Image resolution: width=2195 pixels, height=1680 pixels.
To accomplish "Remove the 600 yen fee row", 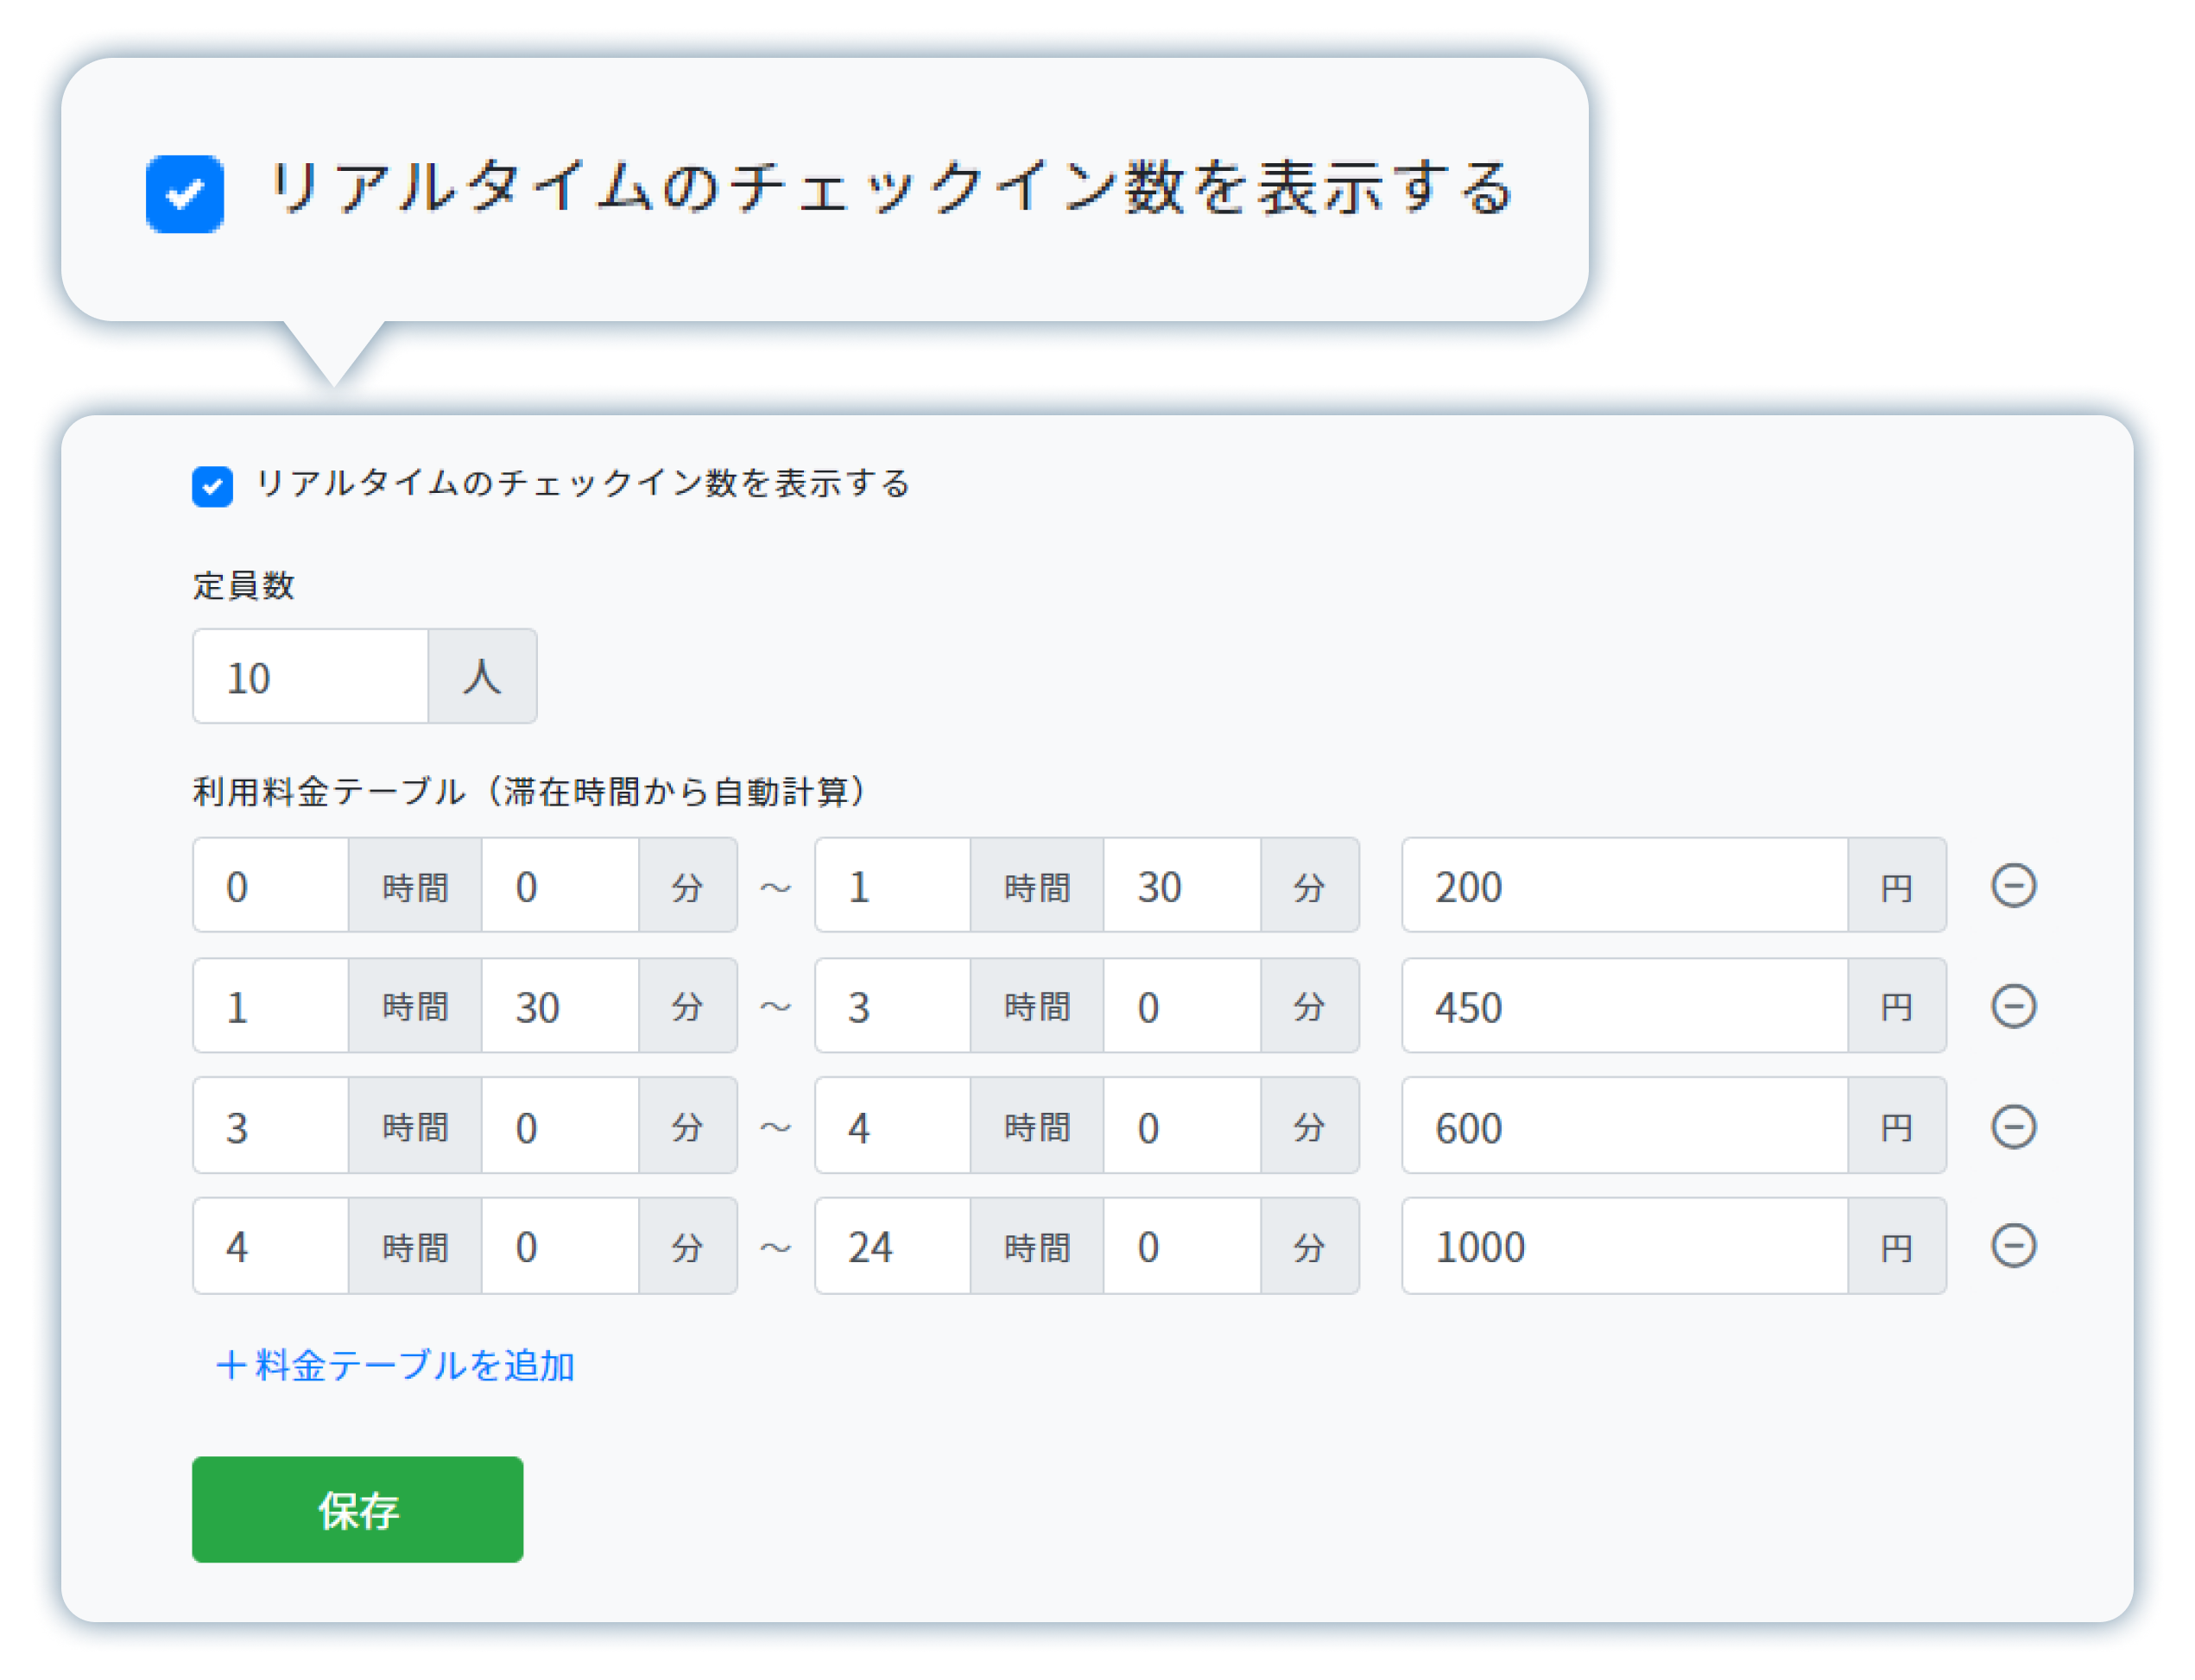I will pyautogui.click(x=2013, y=1126).
